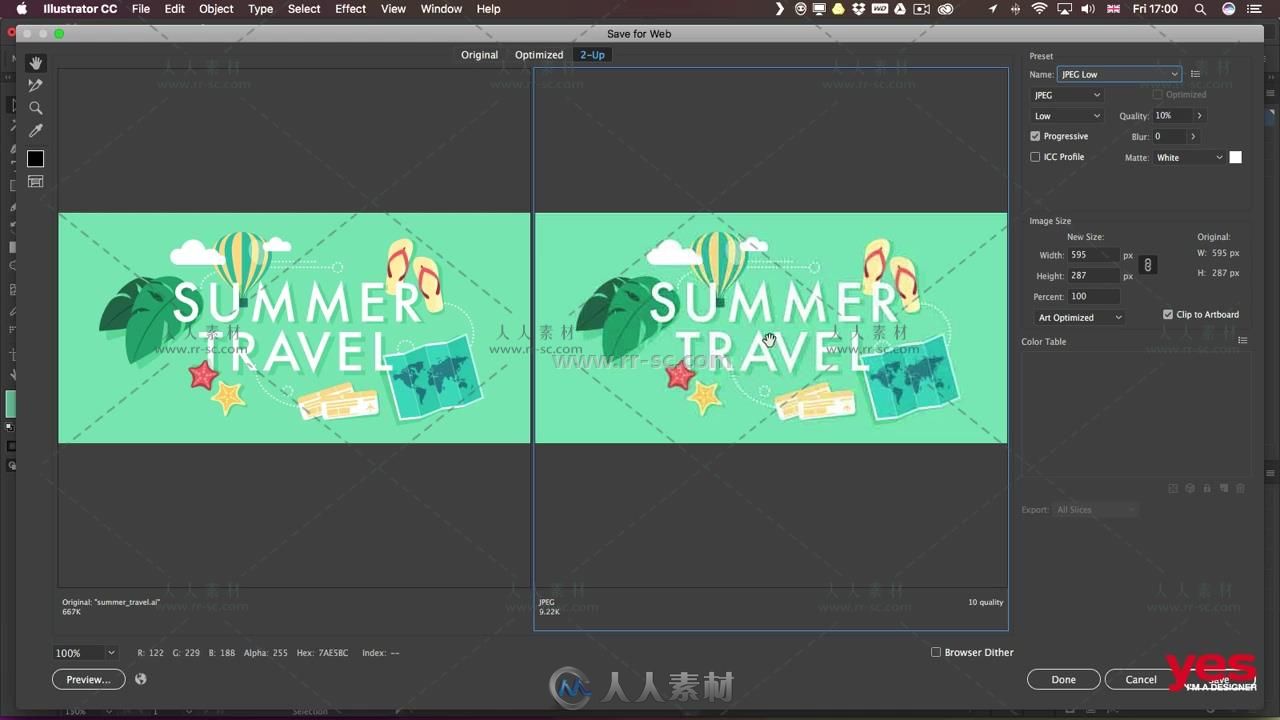Select the Slice Select tool
Viewport: 1280px width, 720px height.
point(35,85)
